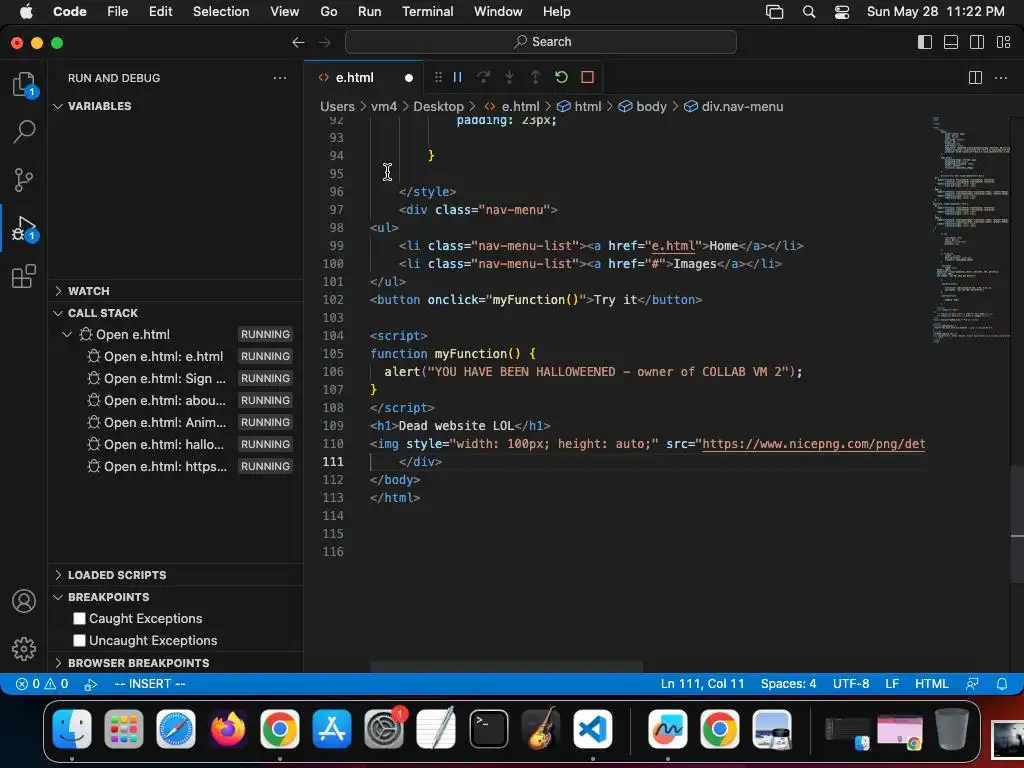Click the feedback icon in status bar
Image resolution: width=1024 pixels, height=768 pixels.
point(972,684)
